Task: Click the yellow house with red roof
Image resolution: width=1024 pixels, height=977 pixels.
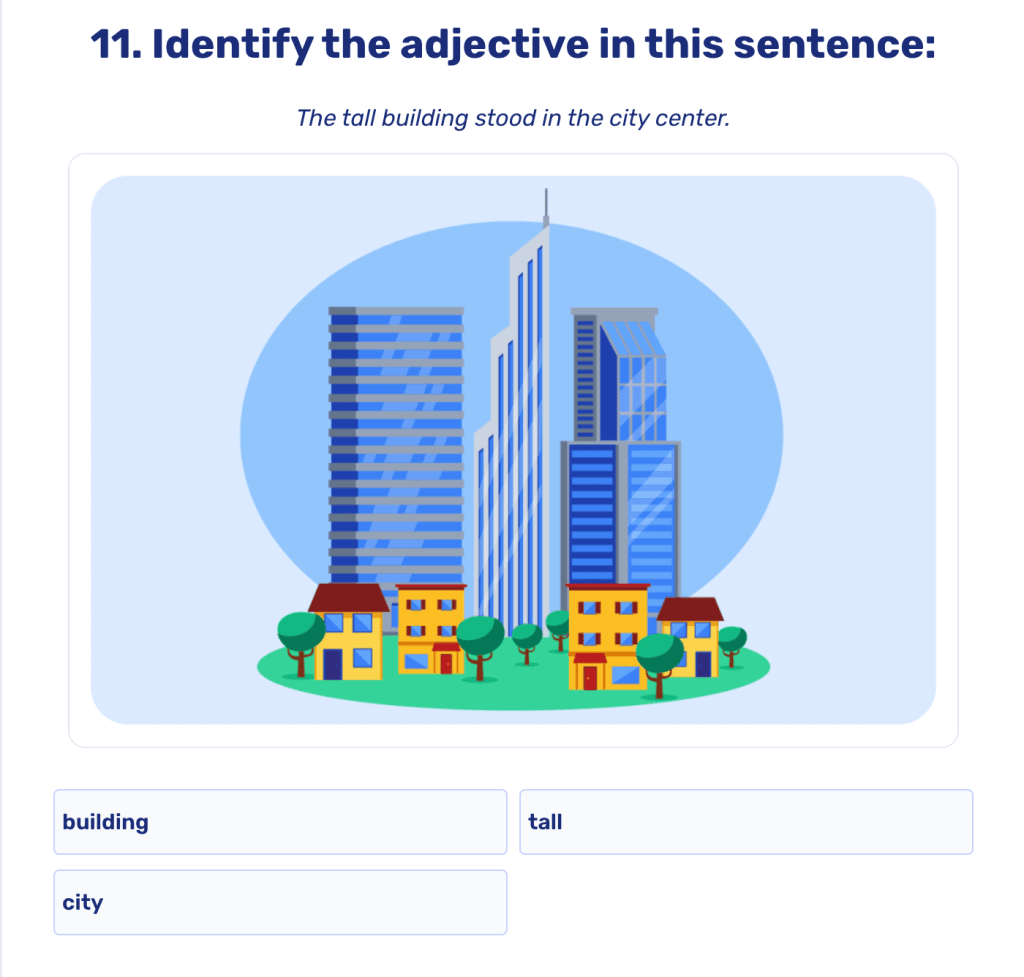Action: coord(345,630)
